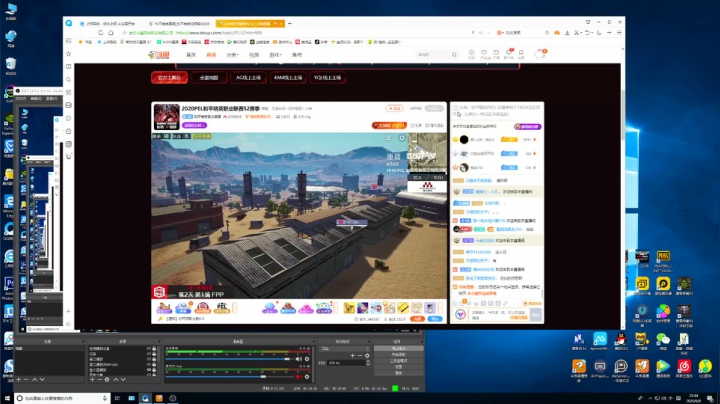This screenshot has height=404, width=720.
Task: Click the Douyu search magnifier icon
Action: (454, 55)
